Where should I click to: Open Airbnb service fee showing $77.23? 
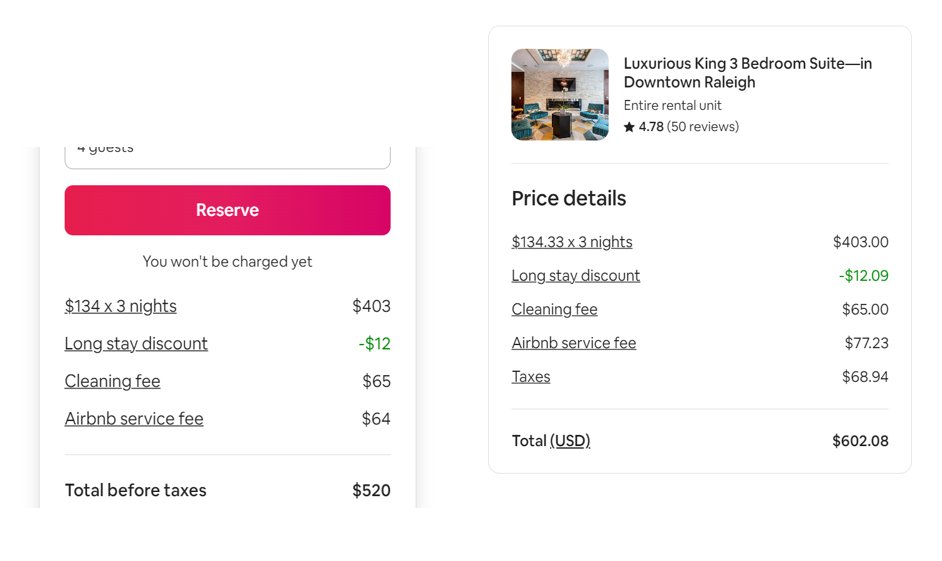coord(573,343)
